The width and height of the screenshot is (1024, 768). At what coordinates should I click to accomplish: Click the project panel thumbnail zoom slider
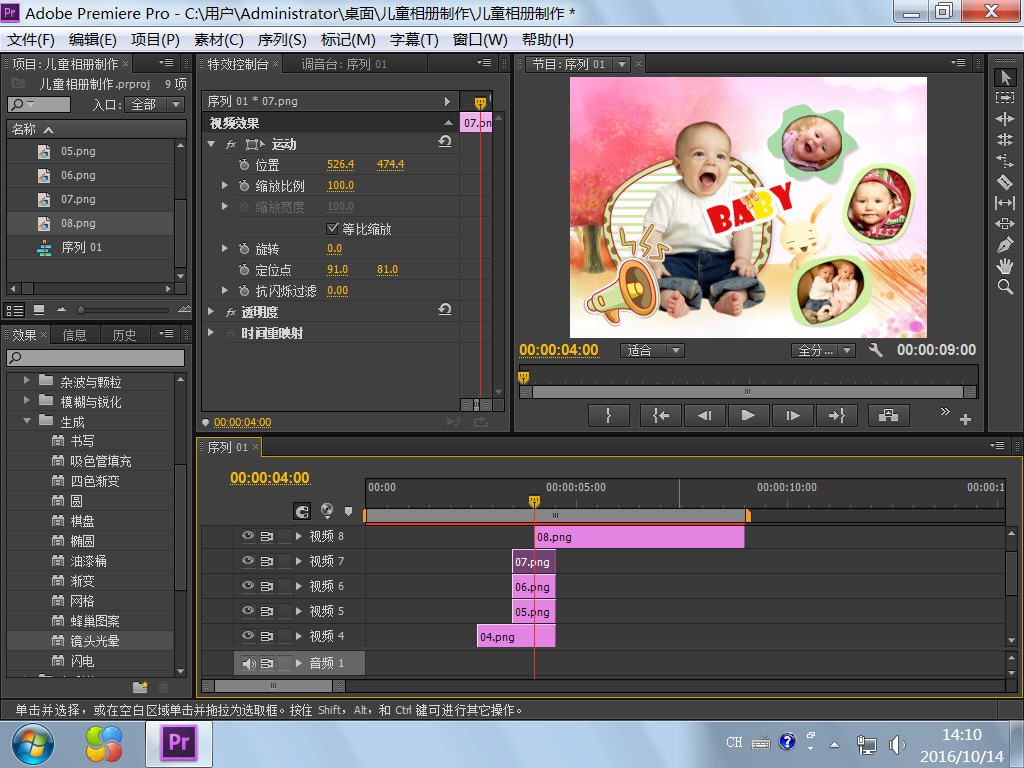[81, 310]
